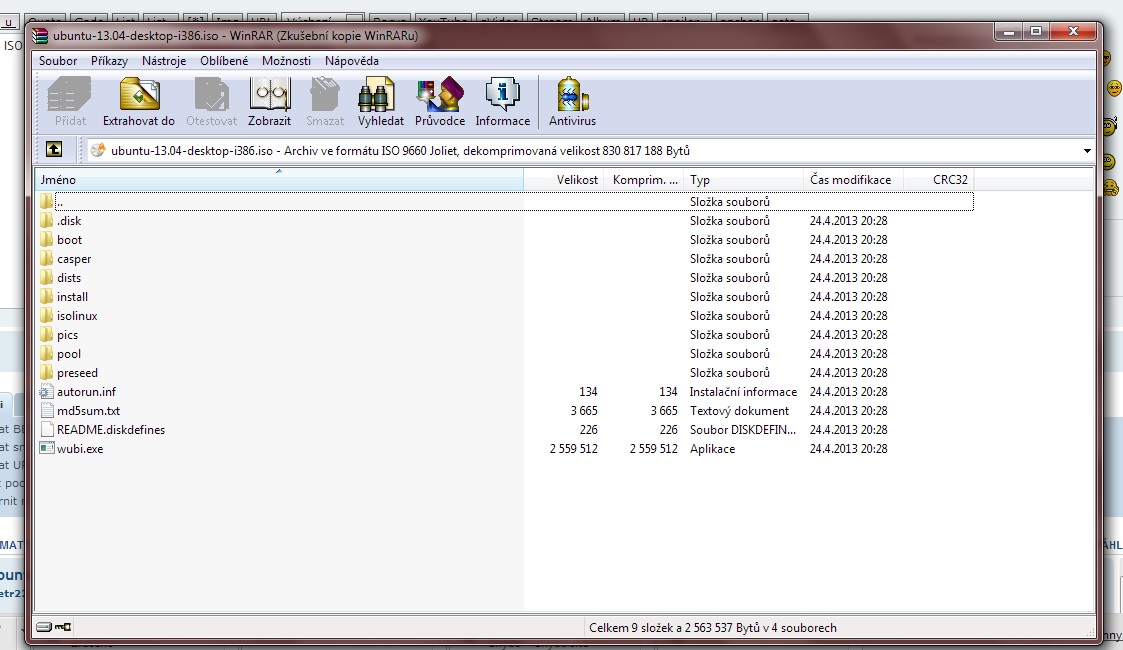The width and height of the screenshot is (1123, 650).
Task: Click the key icon in status bar
Action: click(x=63, y=627)
